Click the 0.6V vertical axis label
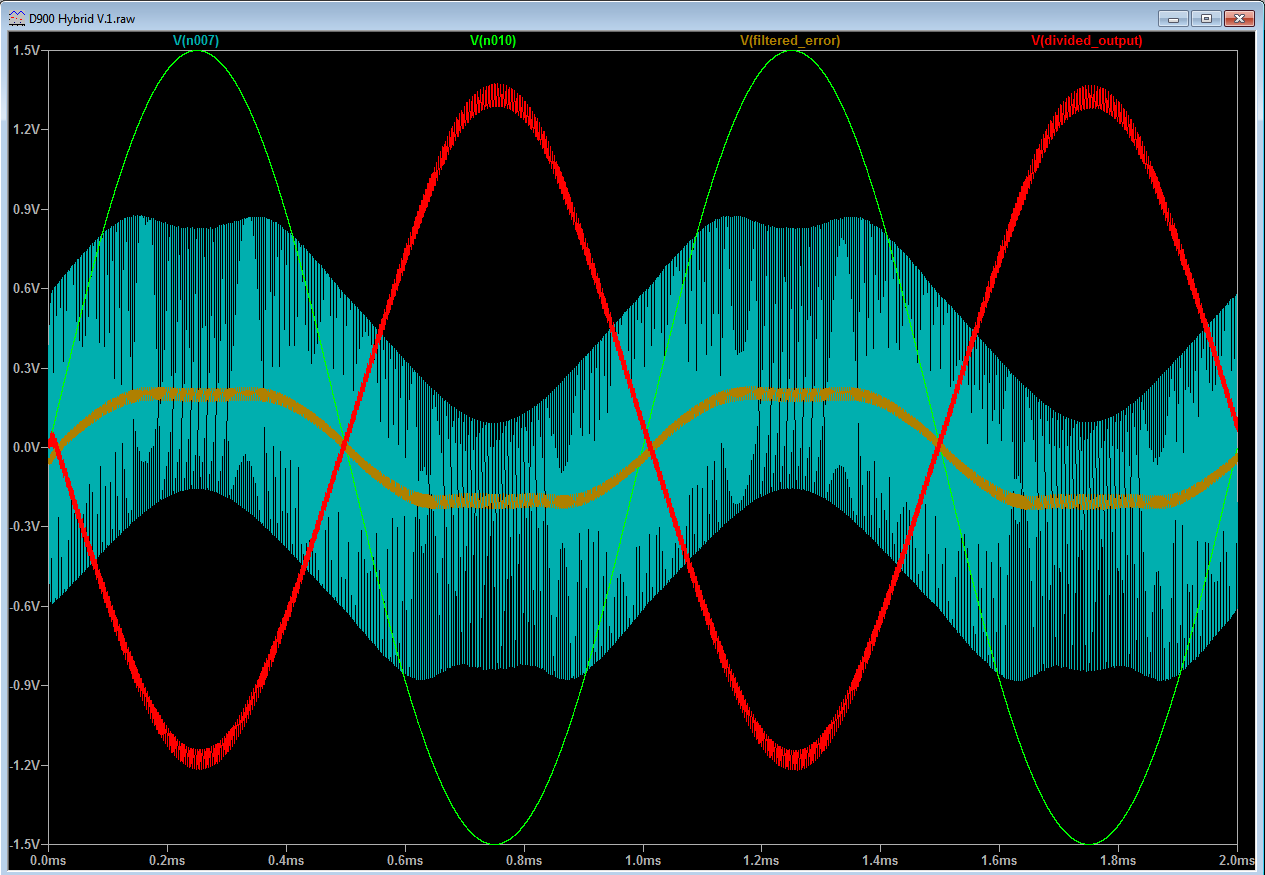Image resolution: width=1265 pixels, height=875 pixels. point(26,288)
